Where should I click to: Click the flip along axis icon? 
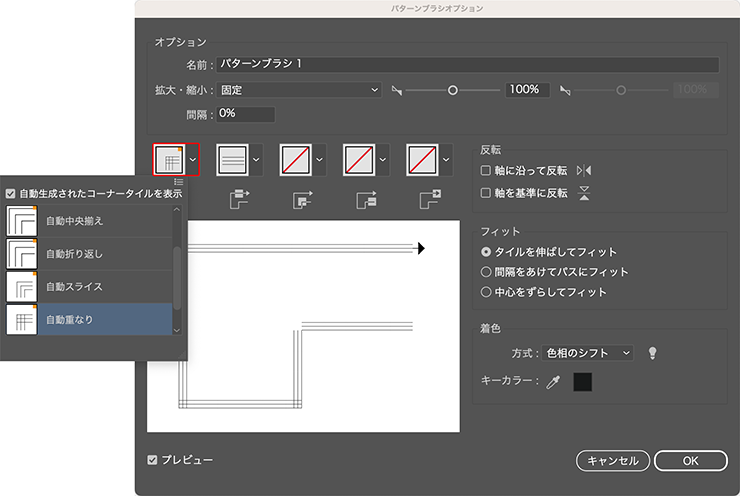[585, 171]
